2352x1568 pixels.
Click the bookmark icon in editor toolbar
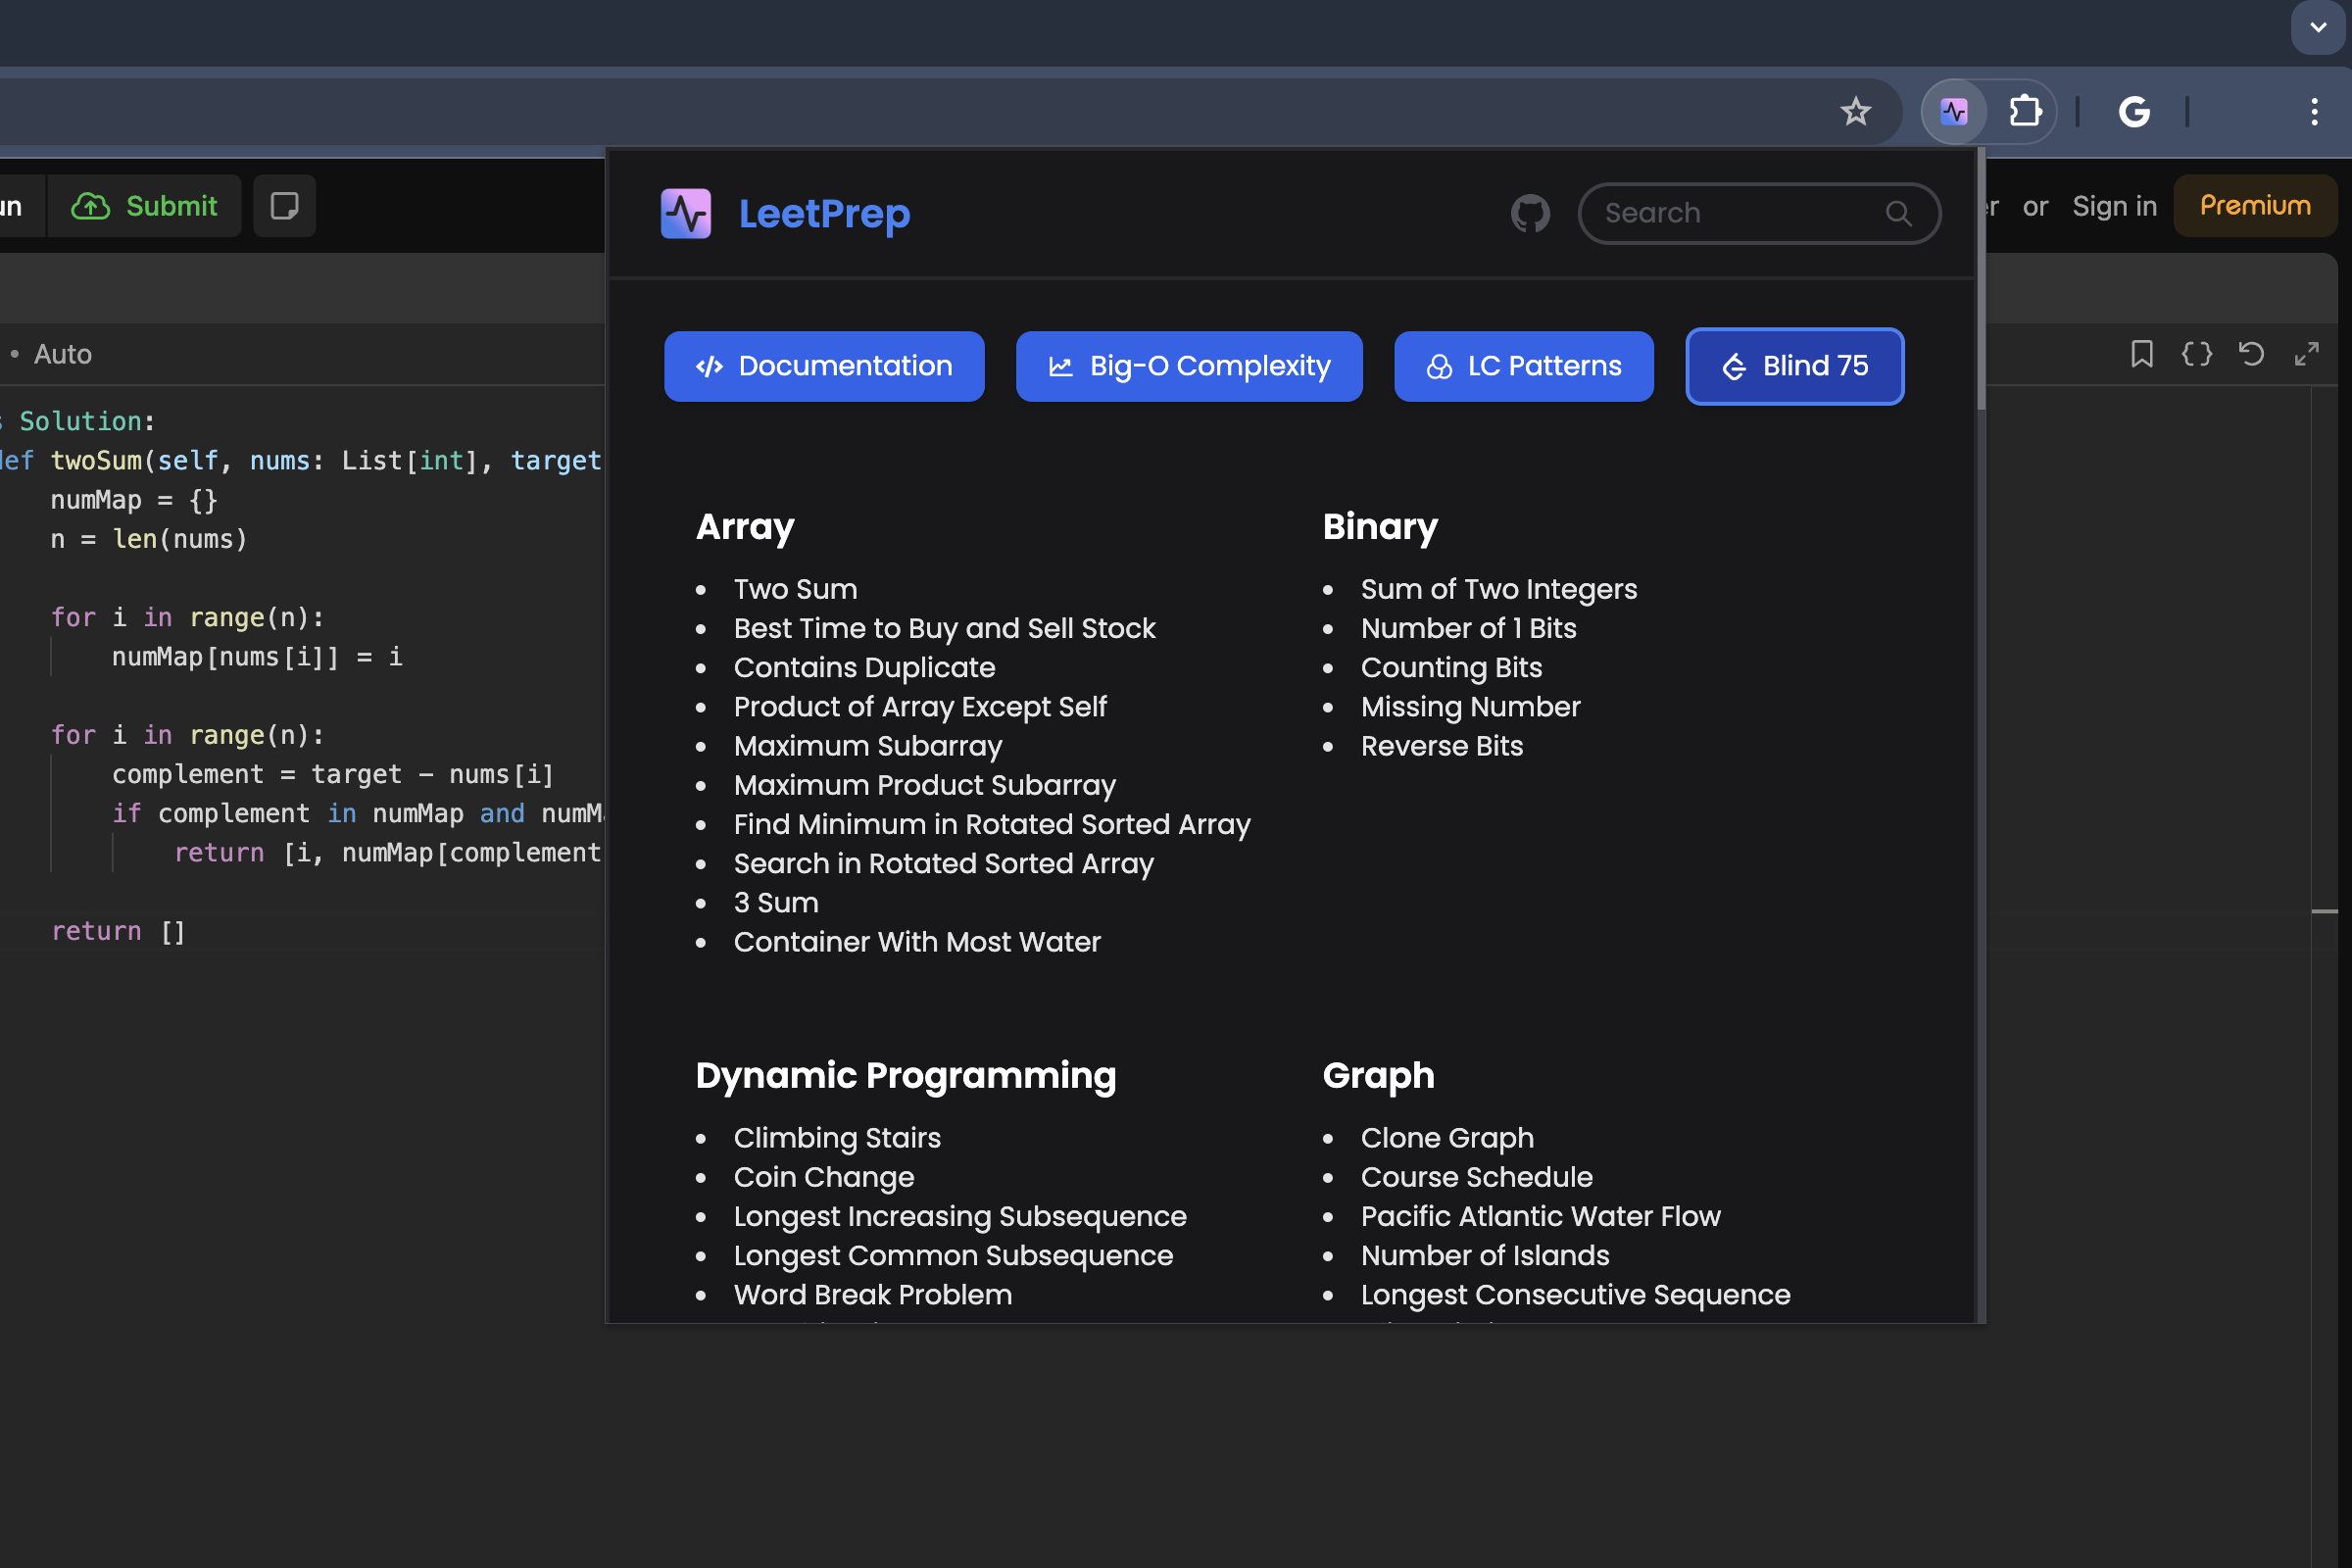2142,354
